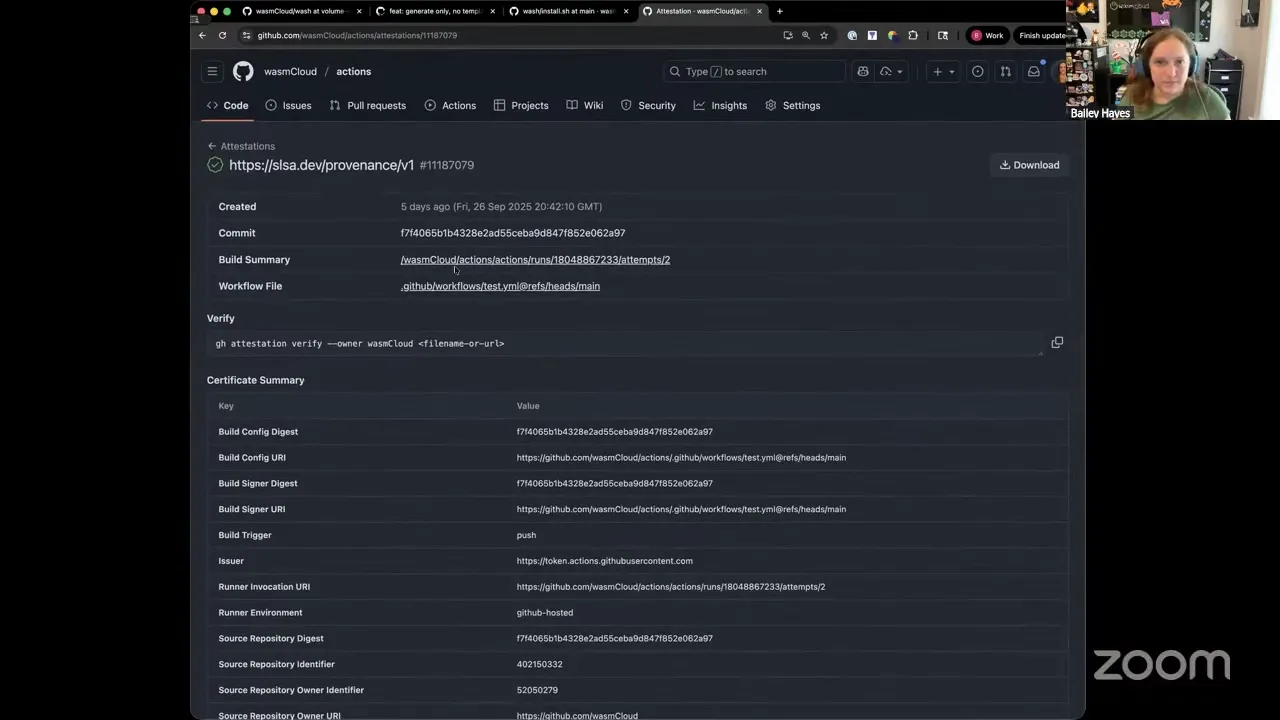Switch to the 'wasmCloud/wash at volume' browser tab
This screenshot has width=1280, height=720.
click(x=300, y=11)
